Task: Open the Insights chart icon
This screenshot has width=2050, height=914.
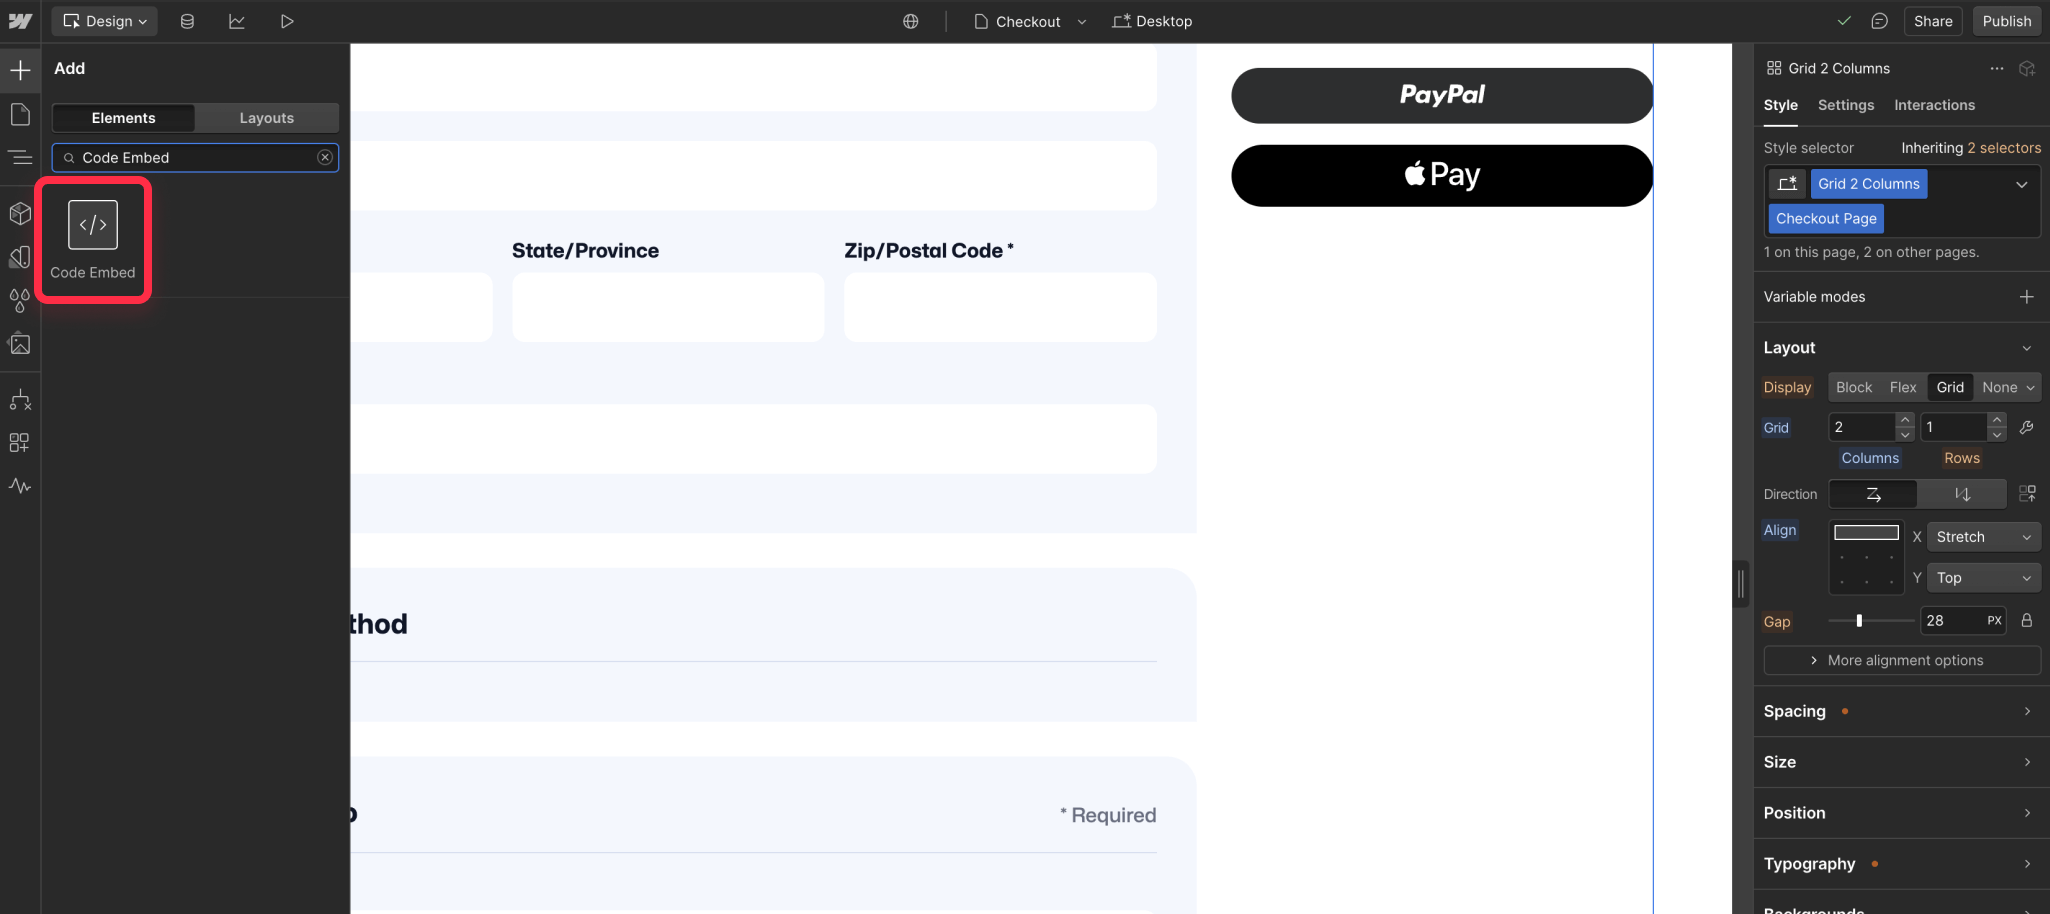Action: [x=237, y=21]
